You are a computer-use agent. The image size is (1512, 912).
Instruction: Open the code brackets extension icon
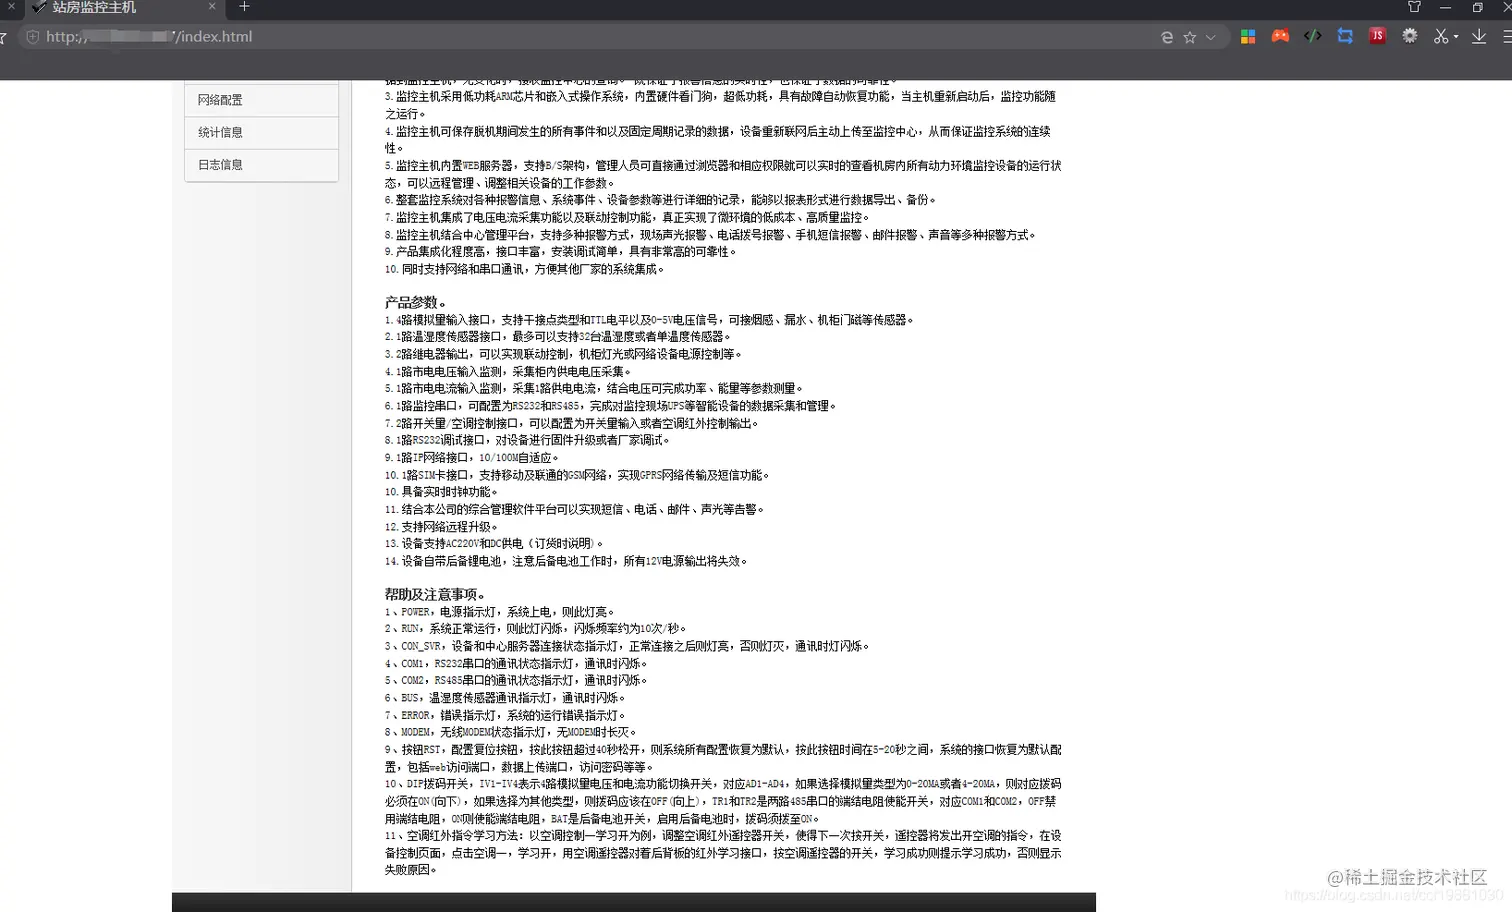(1313, 36)
